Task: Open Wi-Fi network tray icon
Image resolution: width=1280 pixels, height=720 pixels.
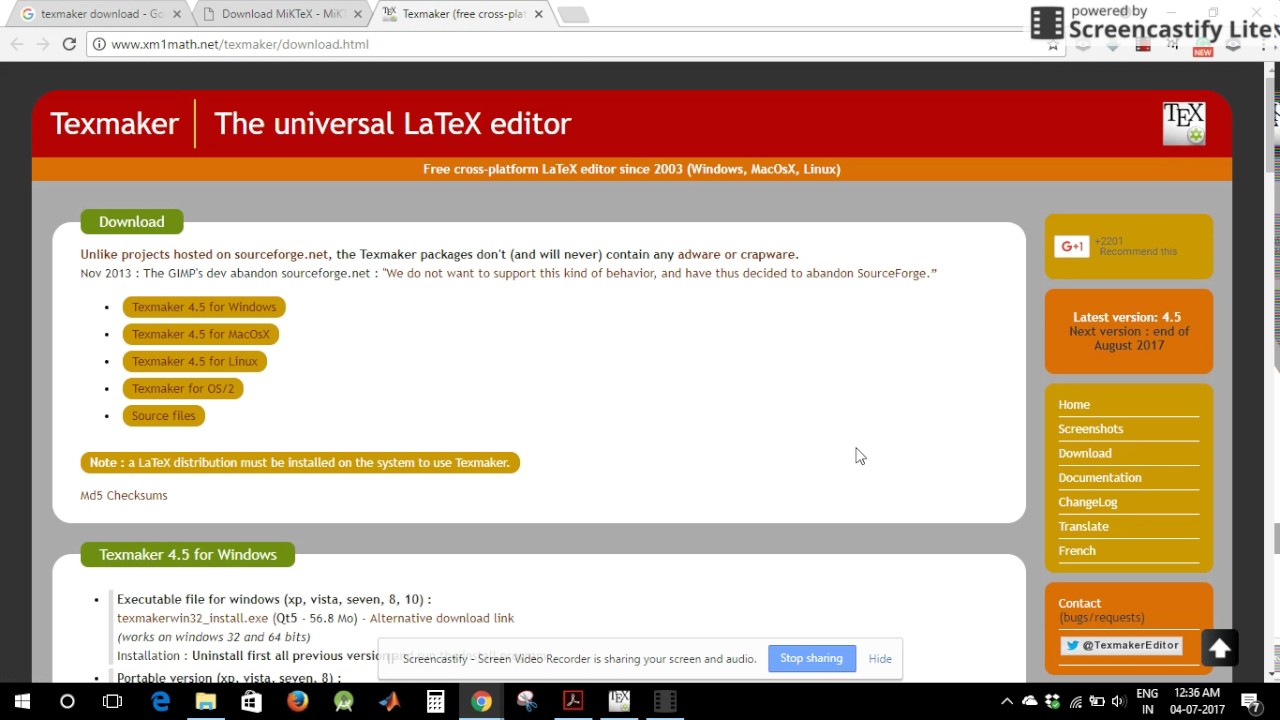Action: [1075, 701]
